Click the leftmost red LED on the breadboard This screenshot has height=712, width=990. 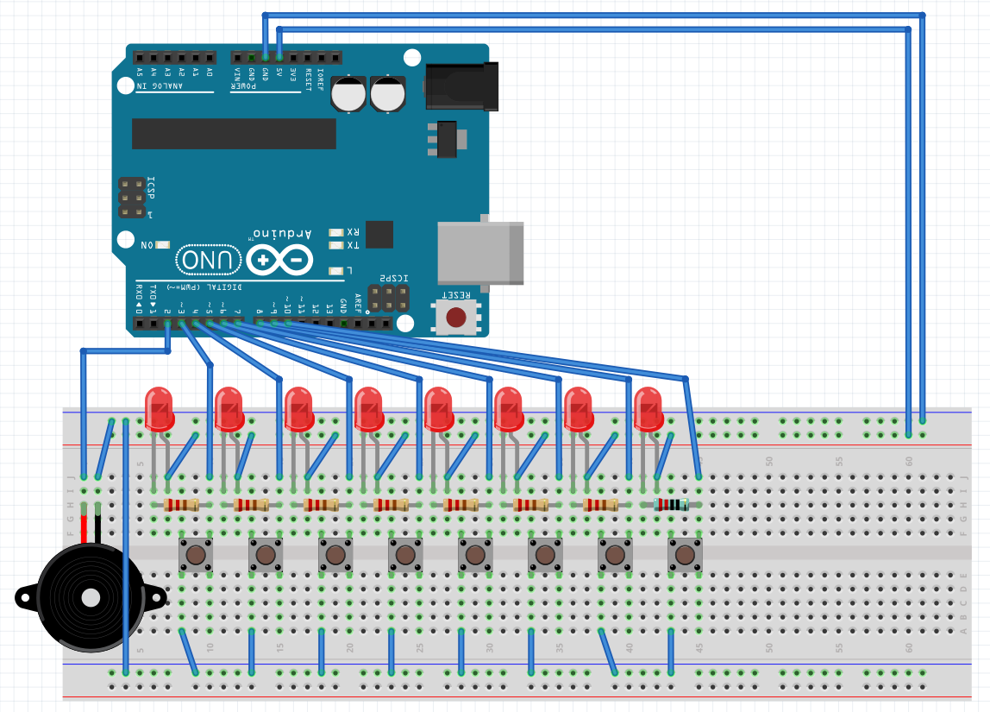tap(160, 410)
